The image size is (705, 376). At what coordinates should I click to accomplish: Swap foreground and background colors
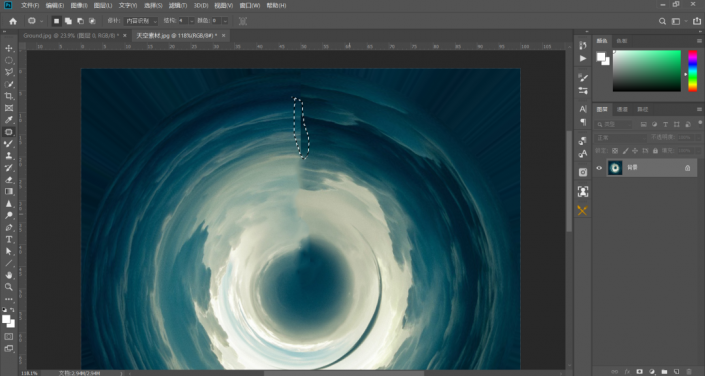tap(13, 309)
